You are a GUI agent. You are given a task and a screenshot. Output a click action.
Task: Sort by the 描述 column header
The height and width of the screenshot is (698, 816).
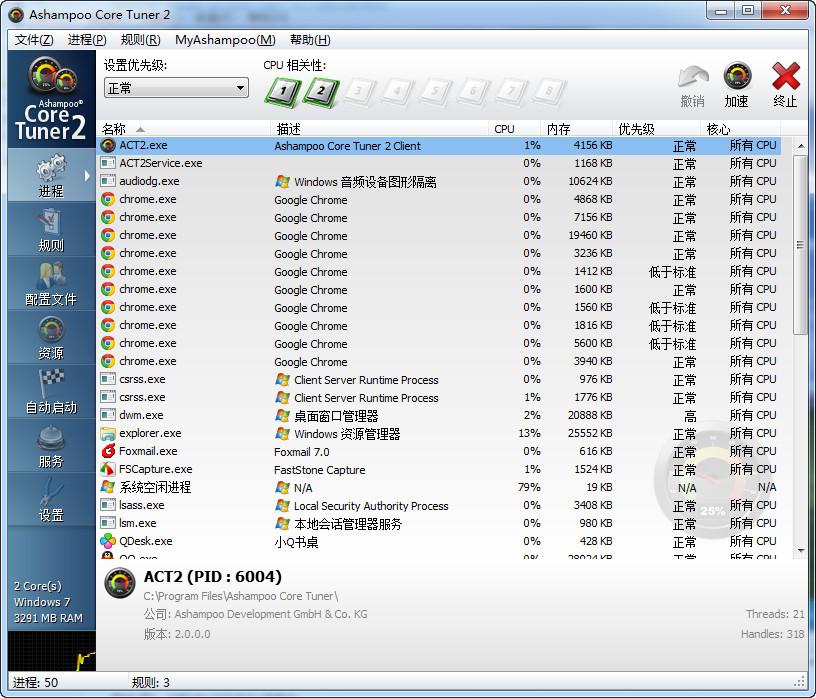379,129
